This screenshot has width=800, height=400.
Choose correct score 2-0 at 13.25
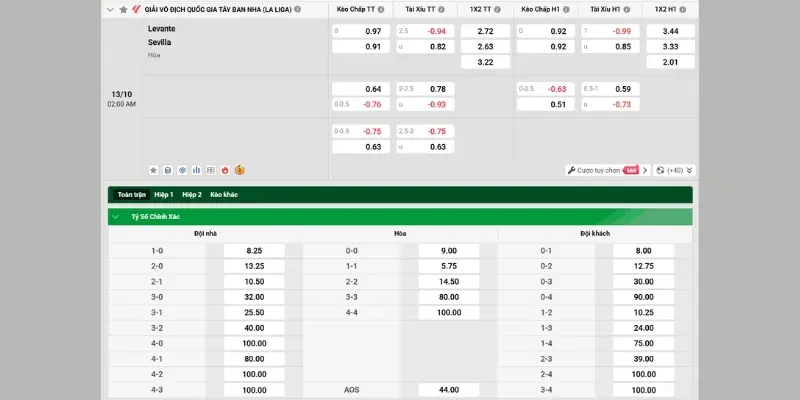tap(254, 266)
